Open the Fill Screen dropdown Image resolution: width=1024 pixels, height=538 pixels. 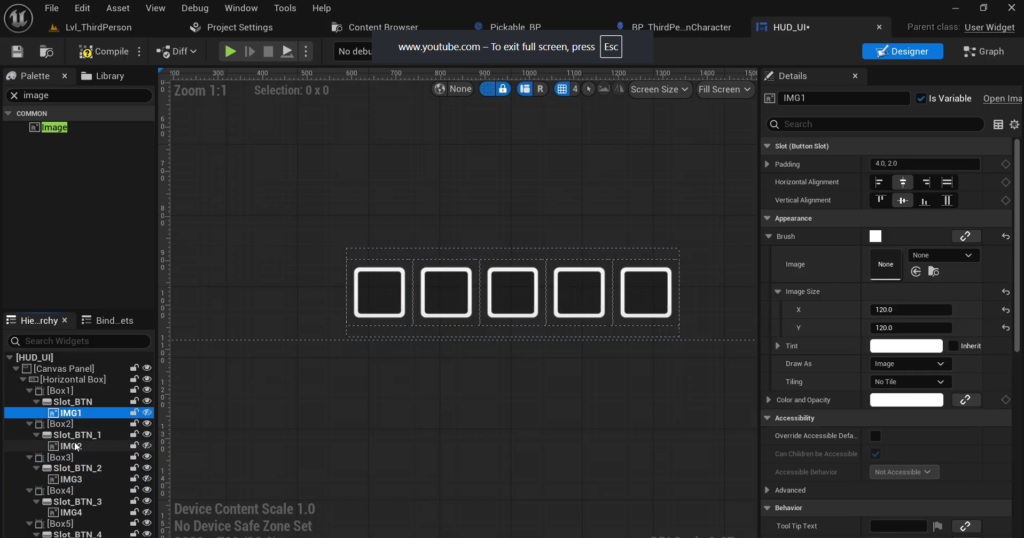(724, 89)
